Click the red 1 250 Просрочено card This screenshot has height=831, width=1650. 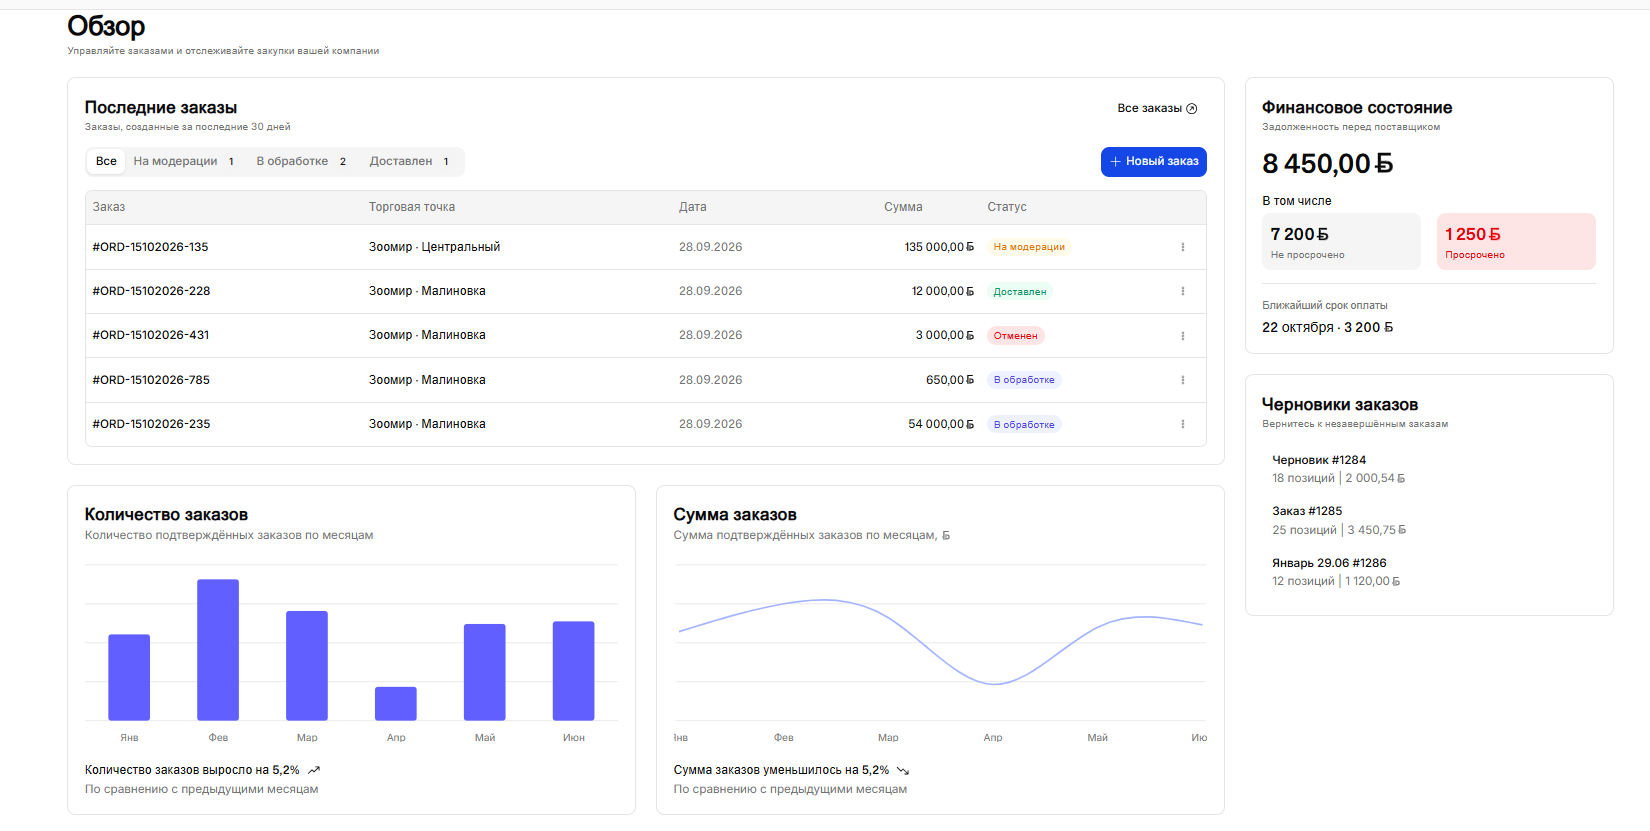click(1516, 241)
